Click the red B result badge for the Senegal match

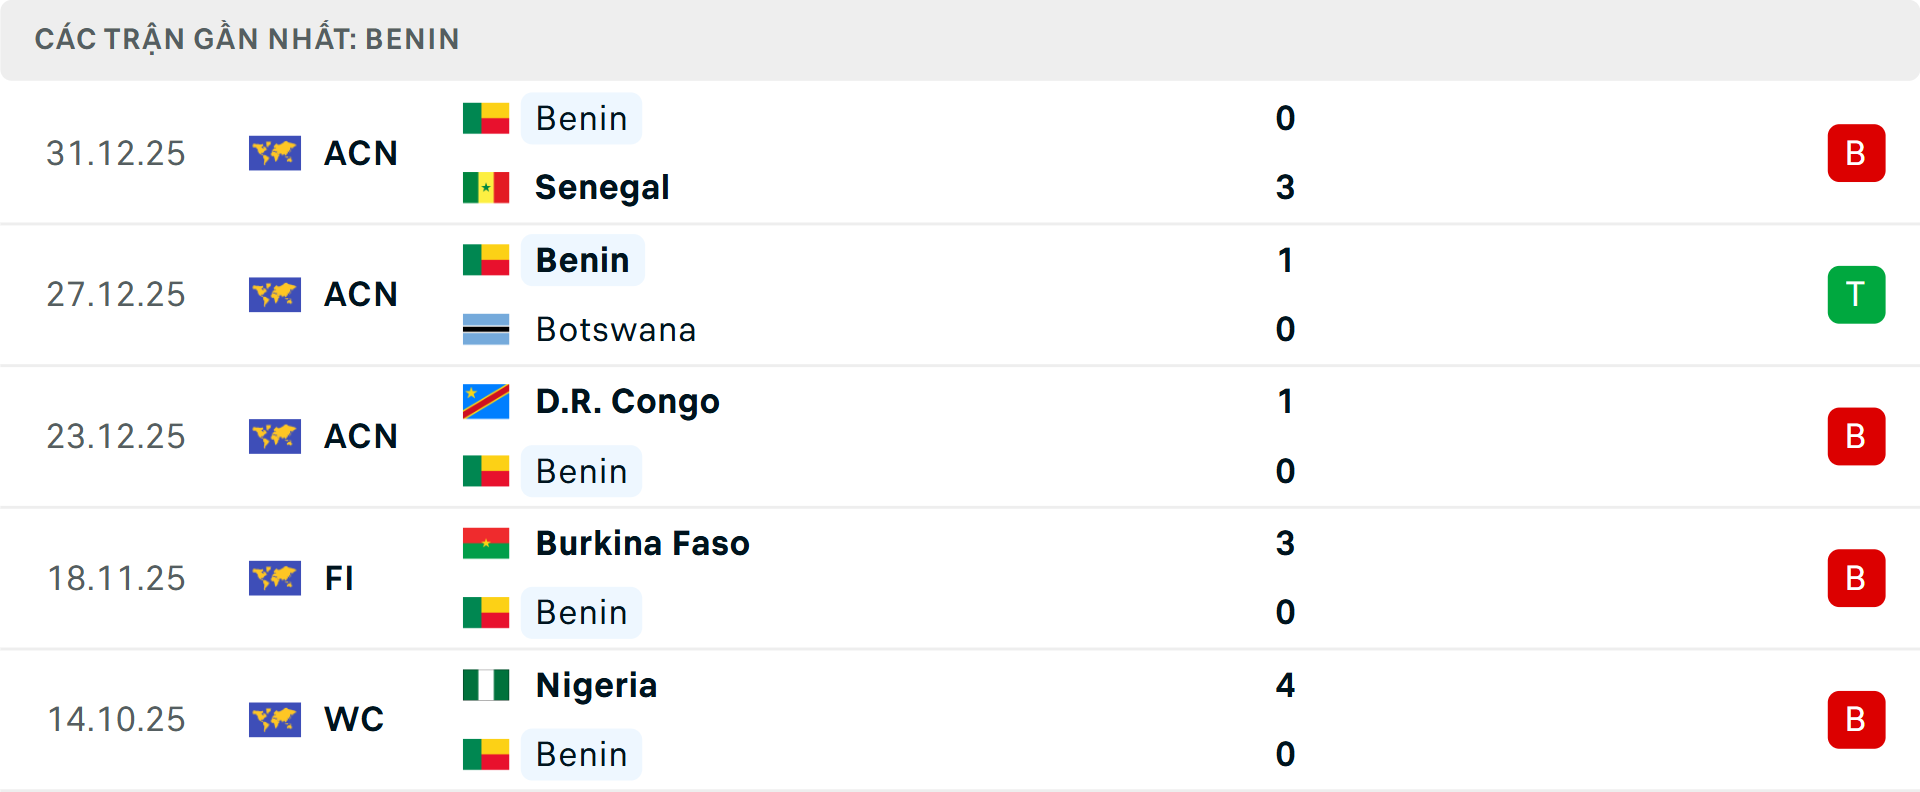tap(1857, 153)
